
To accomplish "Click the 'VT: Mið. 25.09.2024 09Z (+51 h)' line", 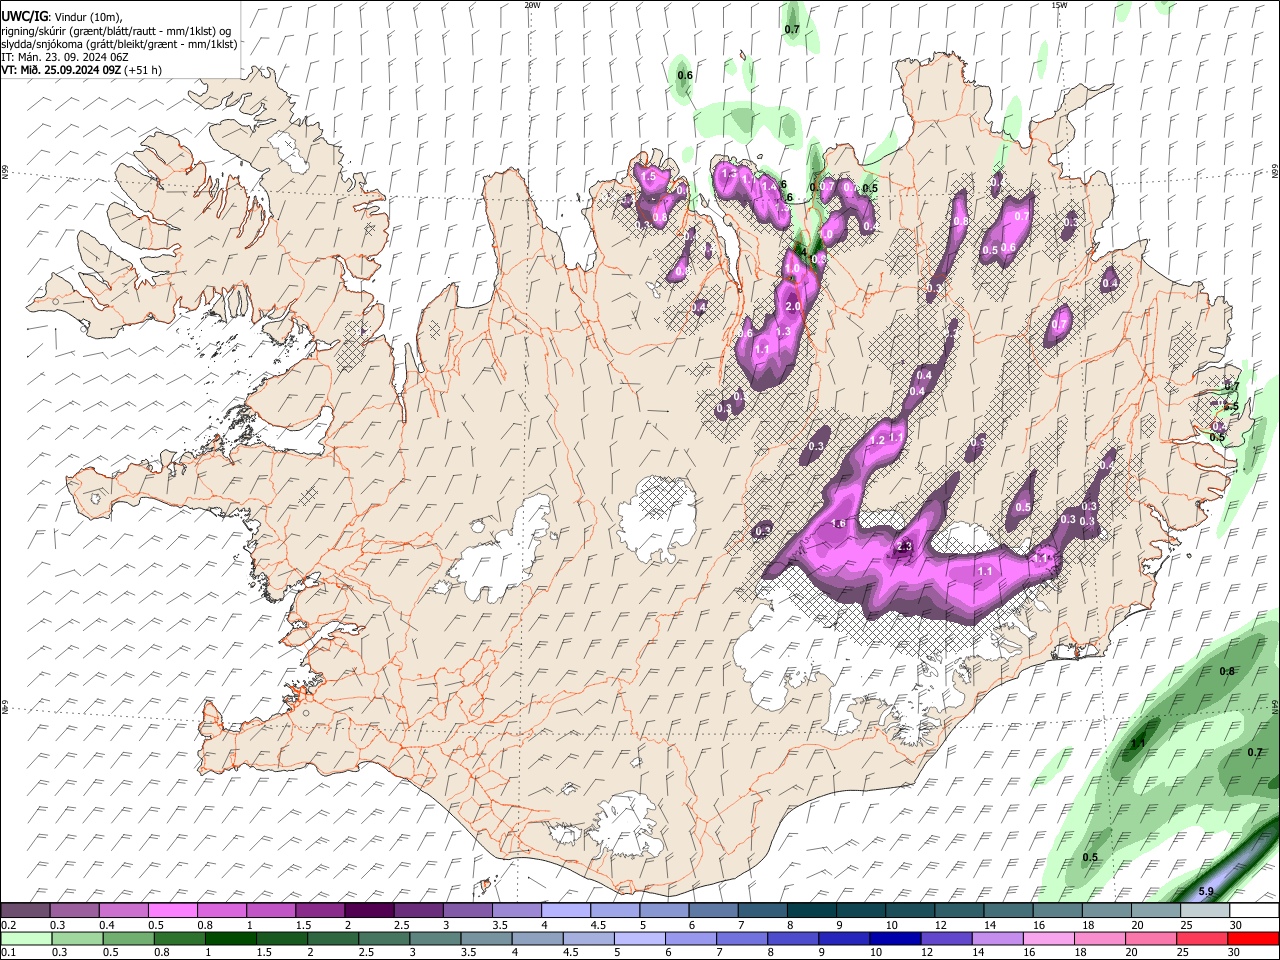I will click(82, 70).
